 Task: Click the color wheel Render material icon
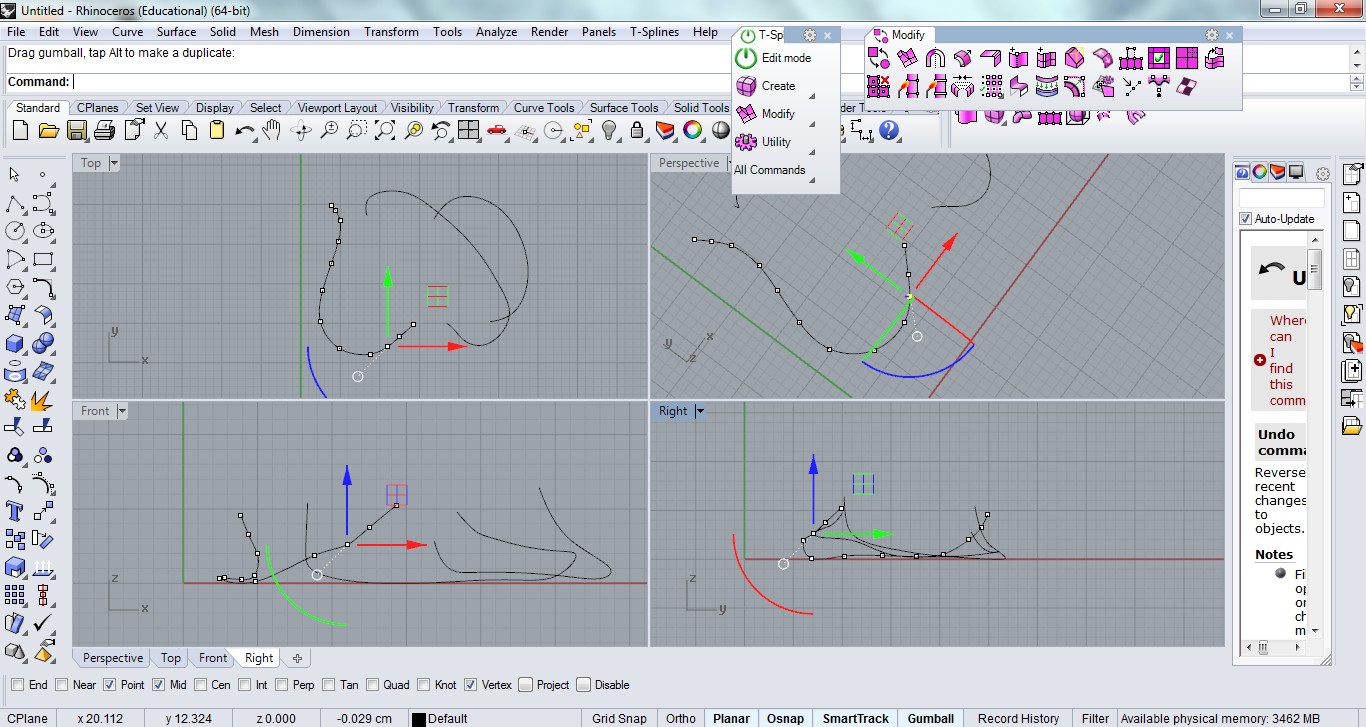pos(692,130)
